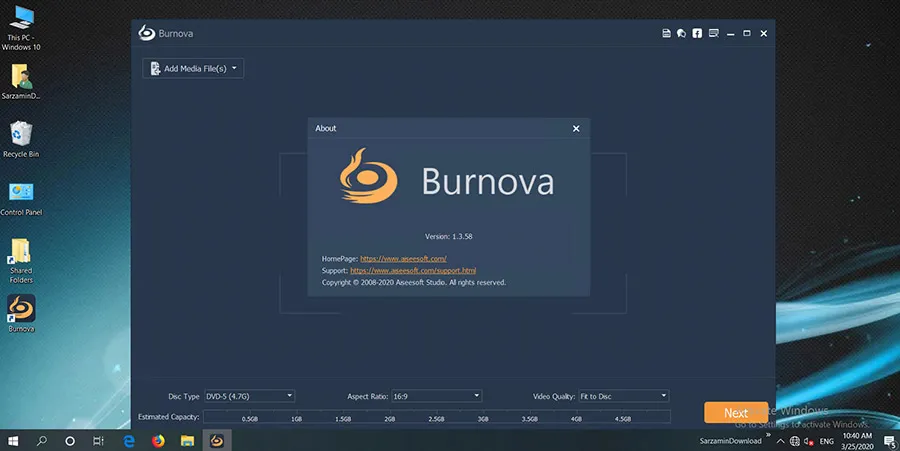Close the About dialog
Image resolution: width=900 pixels, height=451 pixels.
(576, 129)
